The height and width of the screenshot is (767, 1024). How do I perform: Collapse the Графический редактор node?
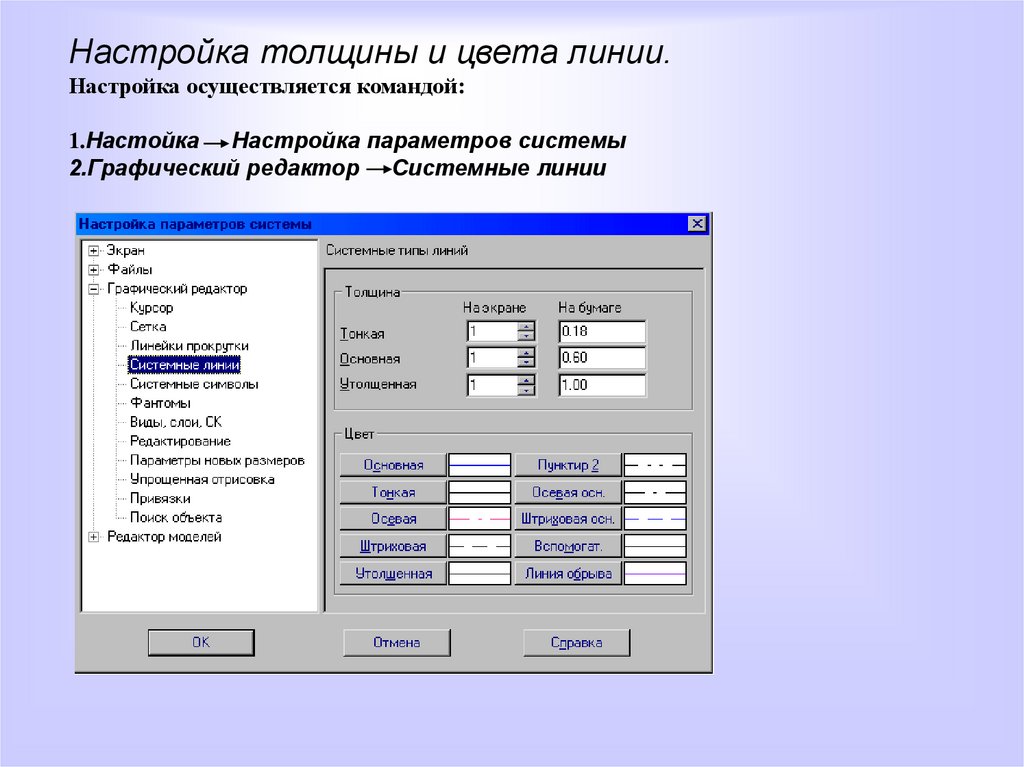click(94, 289)
